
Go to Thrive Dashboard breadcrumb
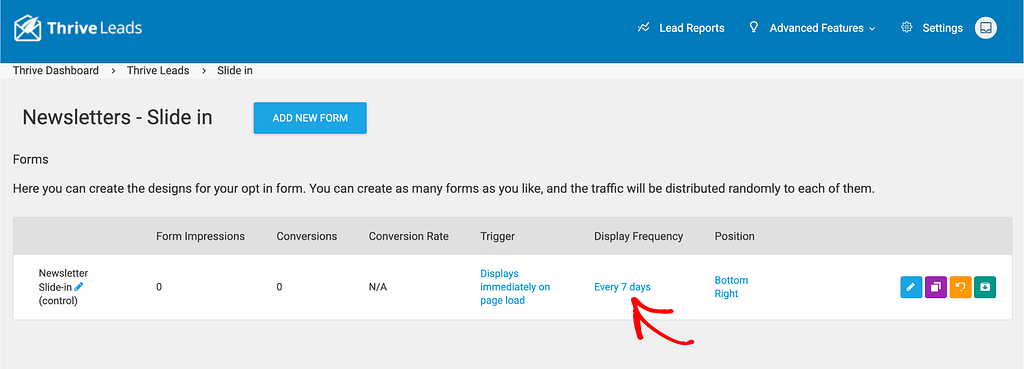point(56,71)
